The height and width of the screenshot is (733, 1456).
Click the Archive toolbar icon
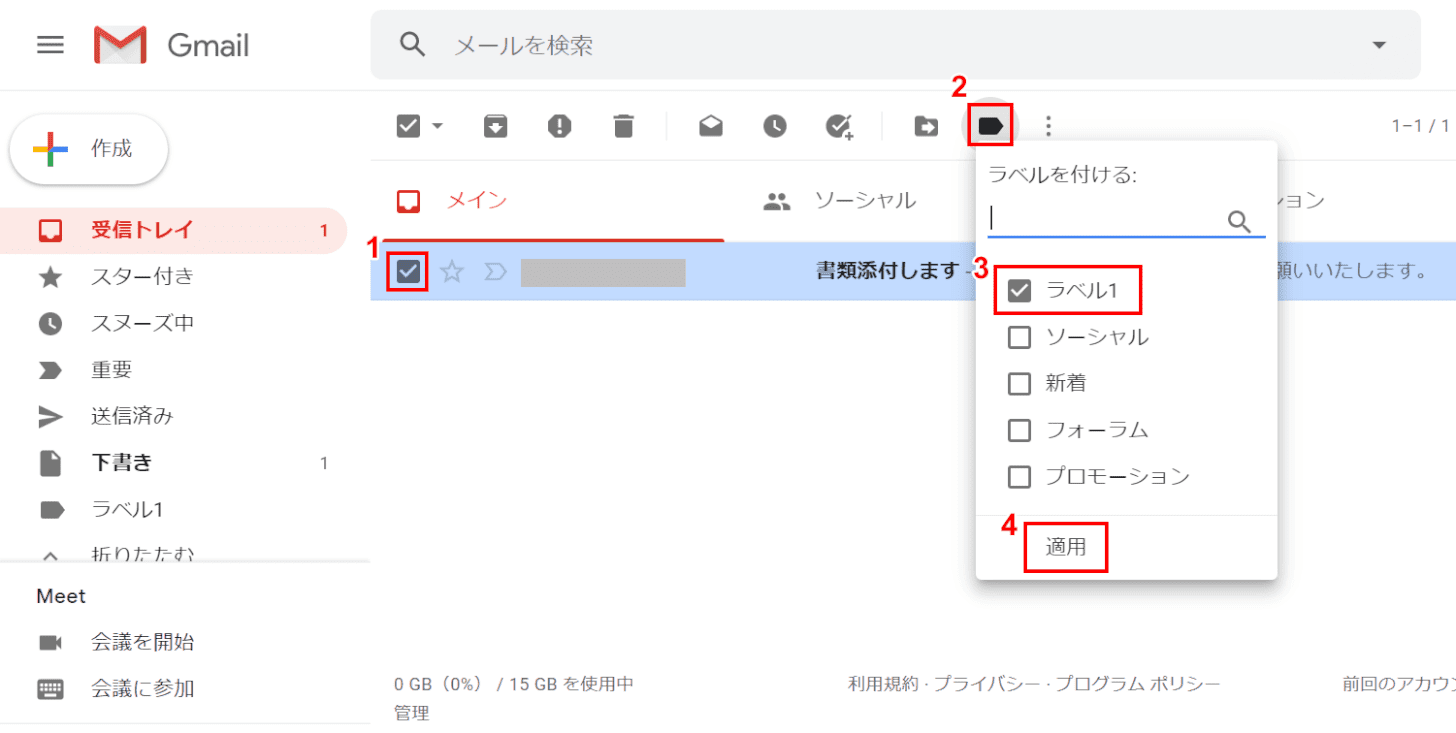(496, 126)
